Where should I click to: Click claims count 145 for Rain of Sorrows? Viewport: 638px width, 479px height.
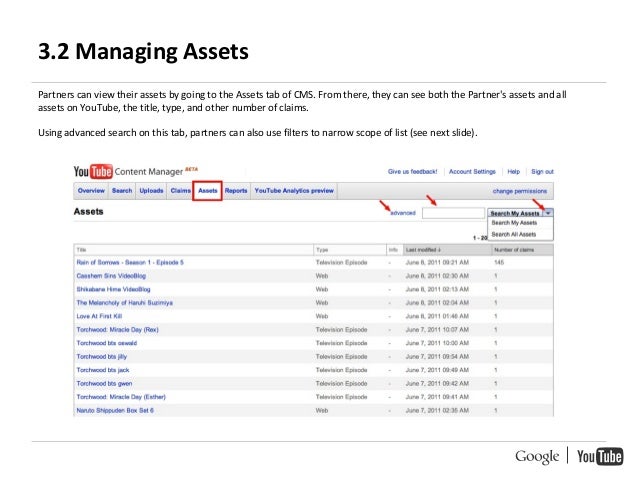click(499, 262)
